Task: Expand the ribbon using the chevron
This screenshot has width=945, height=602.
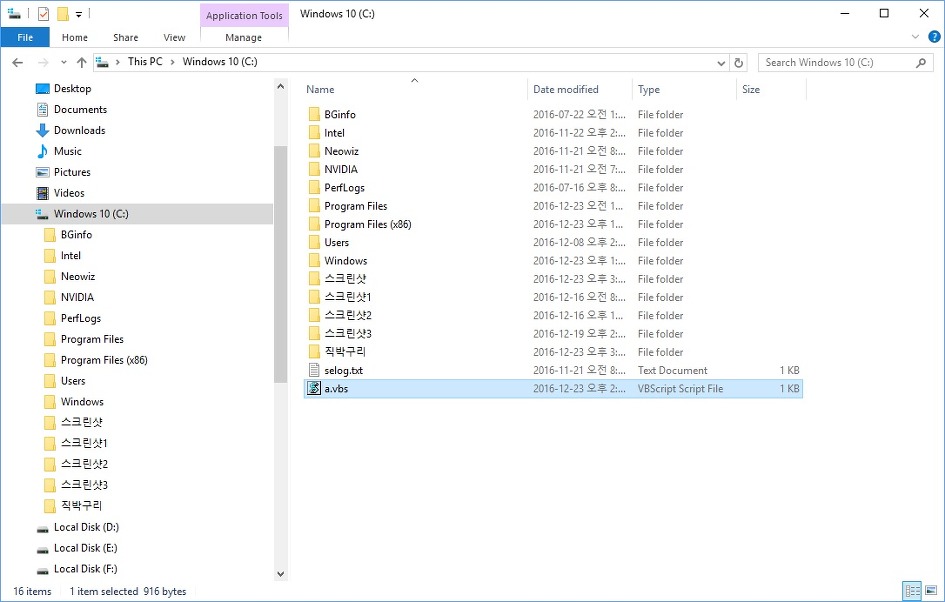Action: [915, 37]
